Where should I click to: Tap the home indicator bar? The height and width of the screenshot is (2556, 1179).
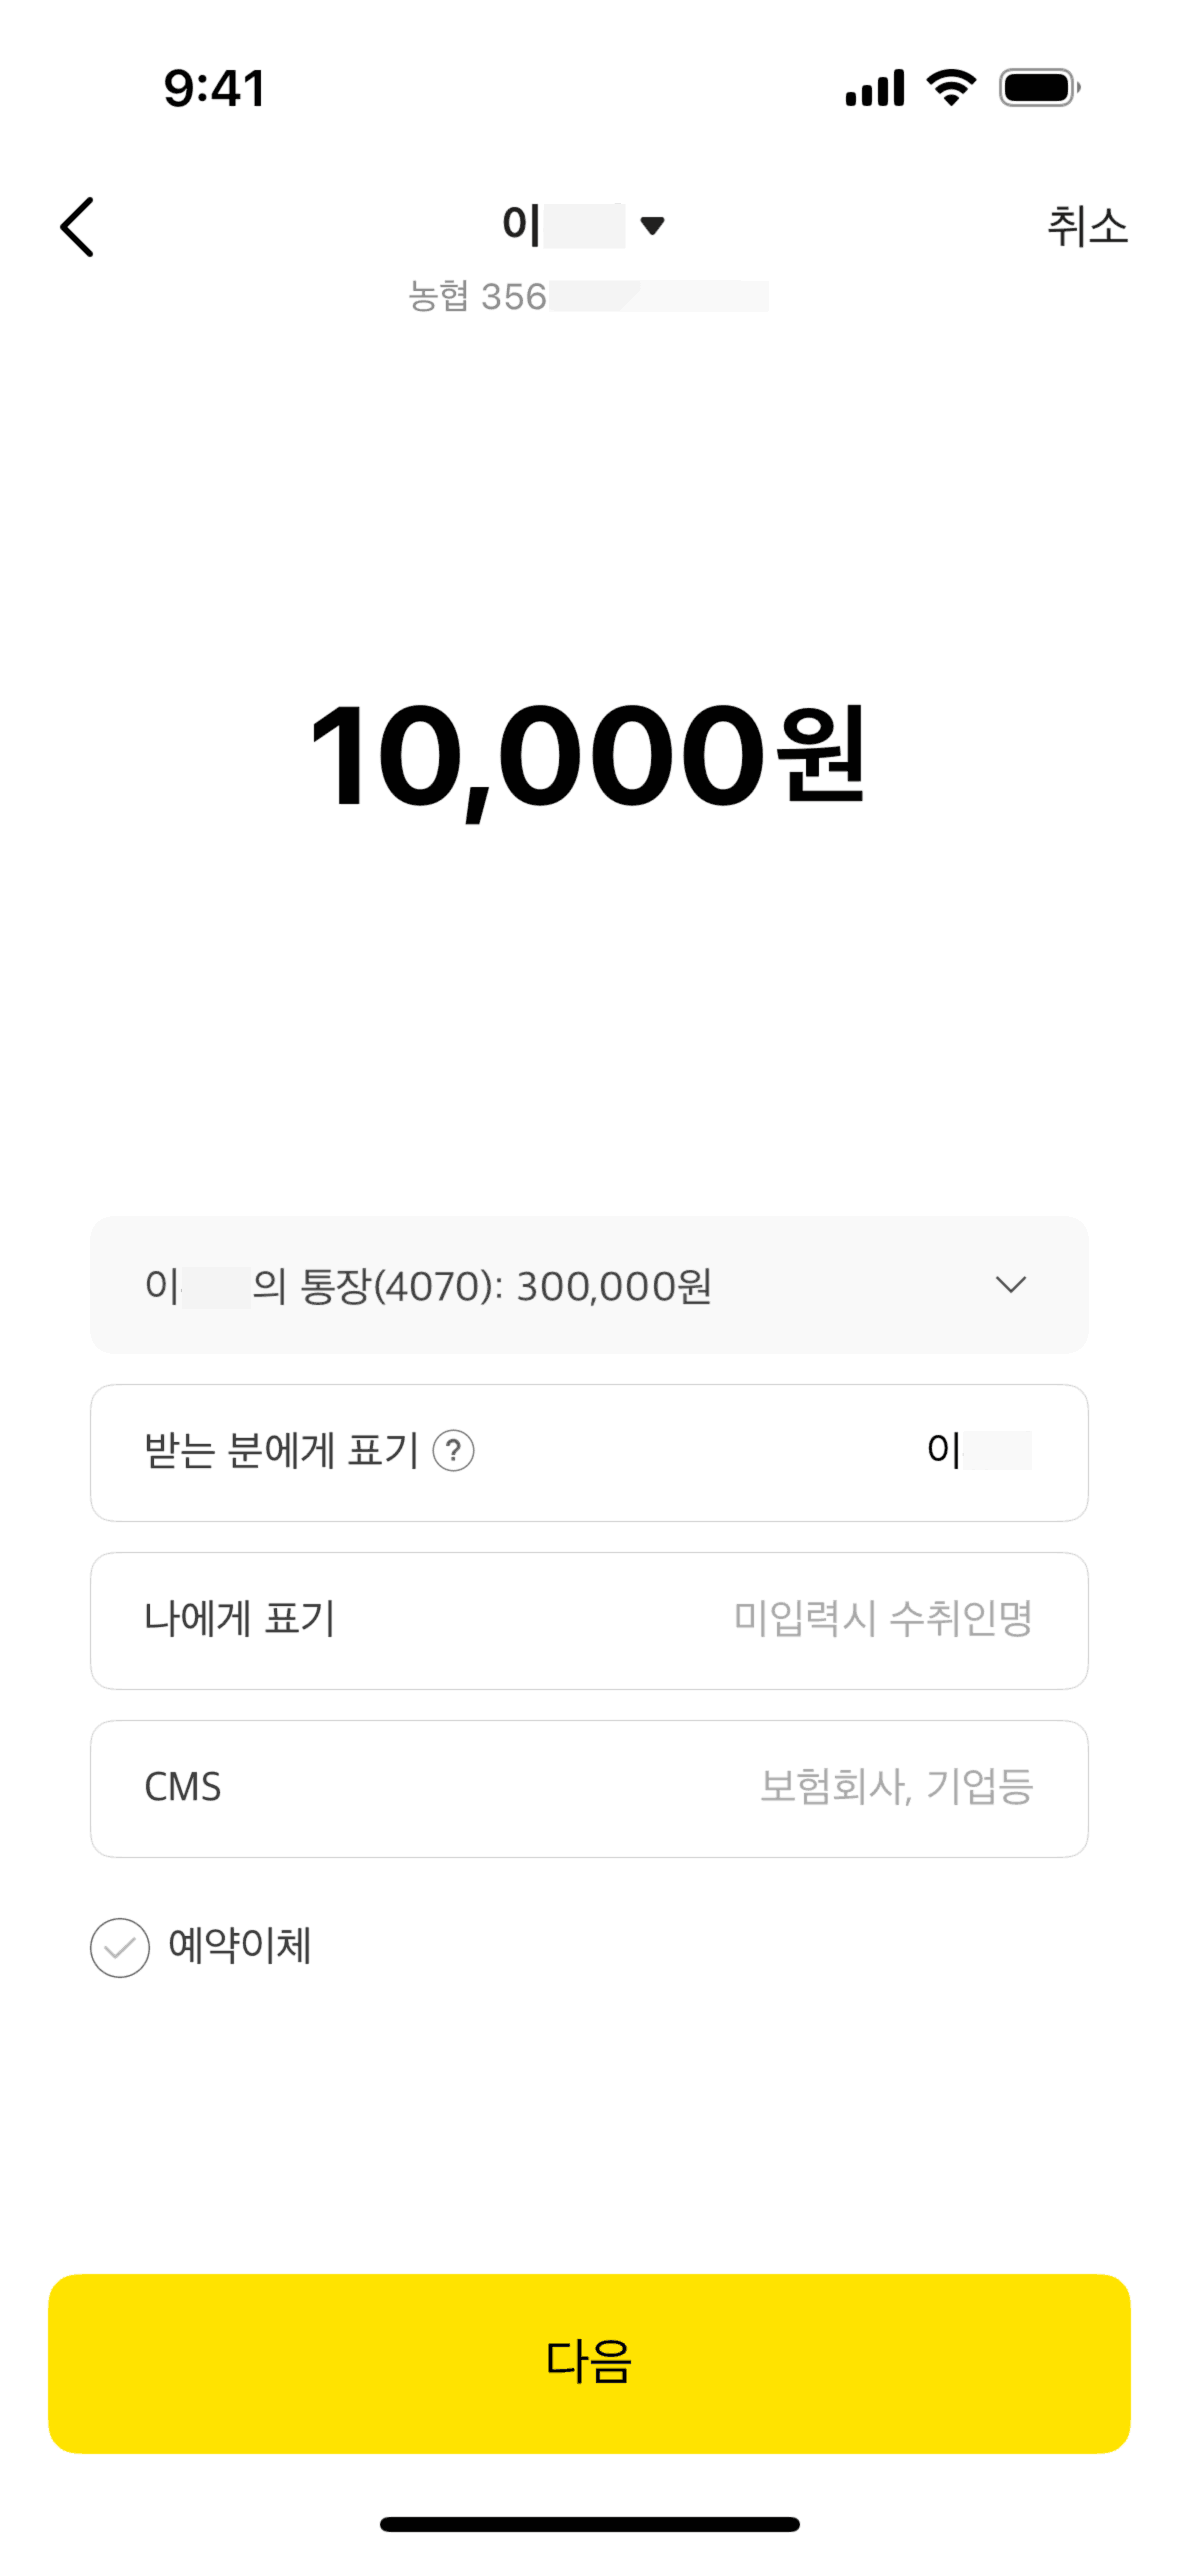pyautogui.click(x=589, y=2524)
